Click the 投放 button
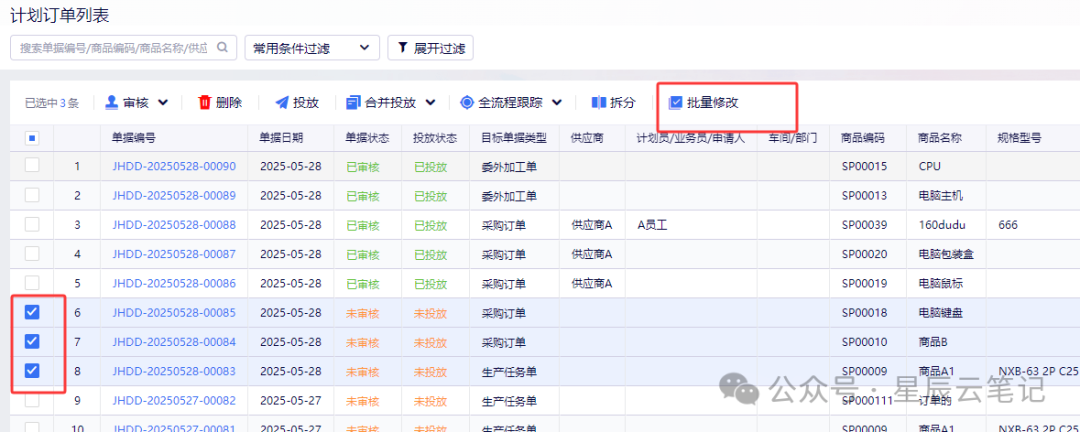This screenshot has height=432, width=1080. tap(297, 103)
